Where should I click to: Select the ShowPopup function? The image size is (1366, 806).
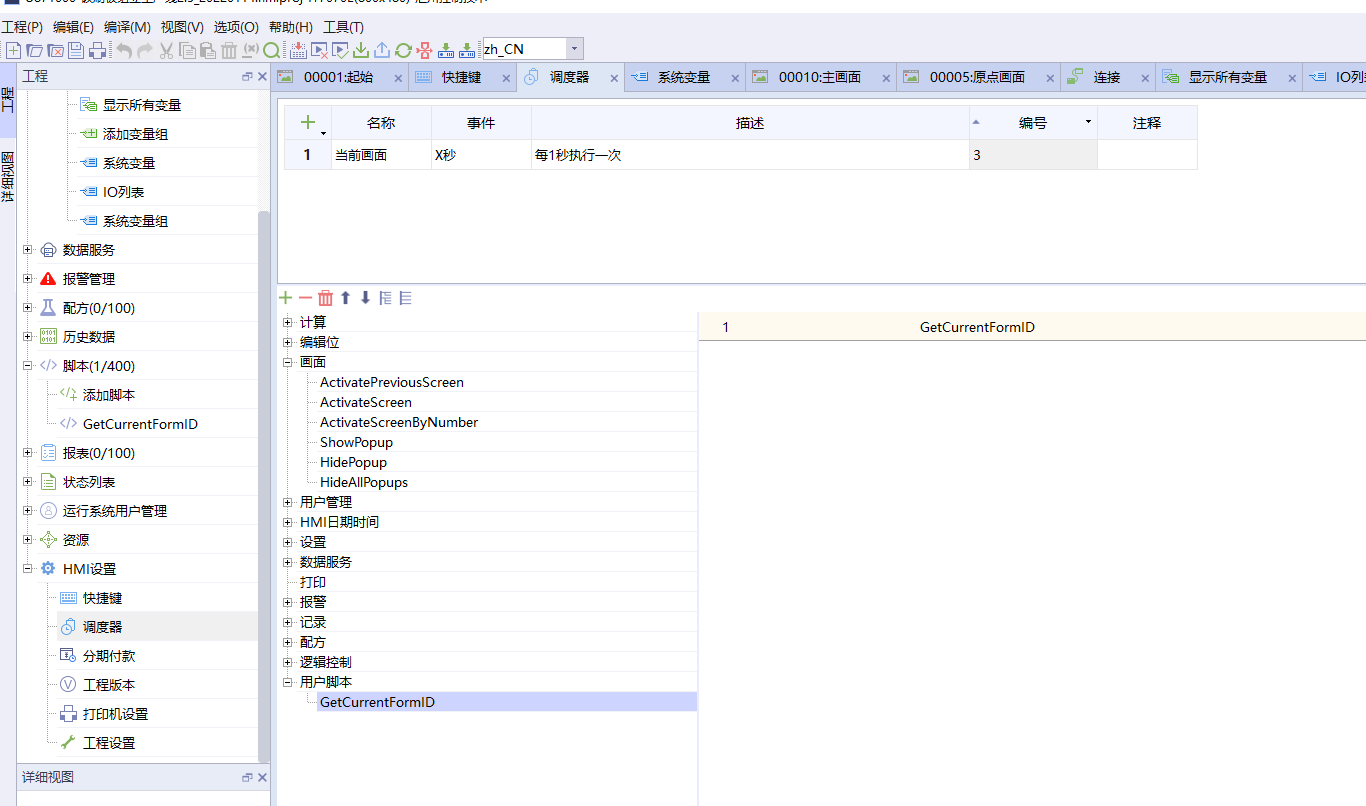(356, 442)
